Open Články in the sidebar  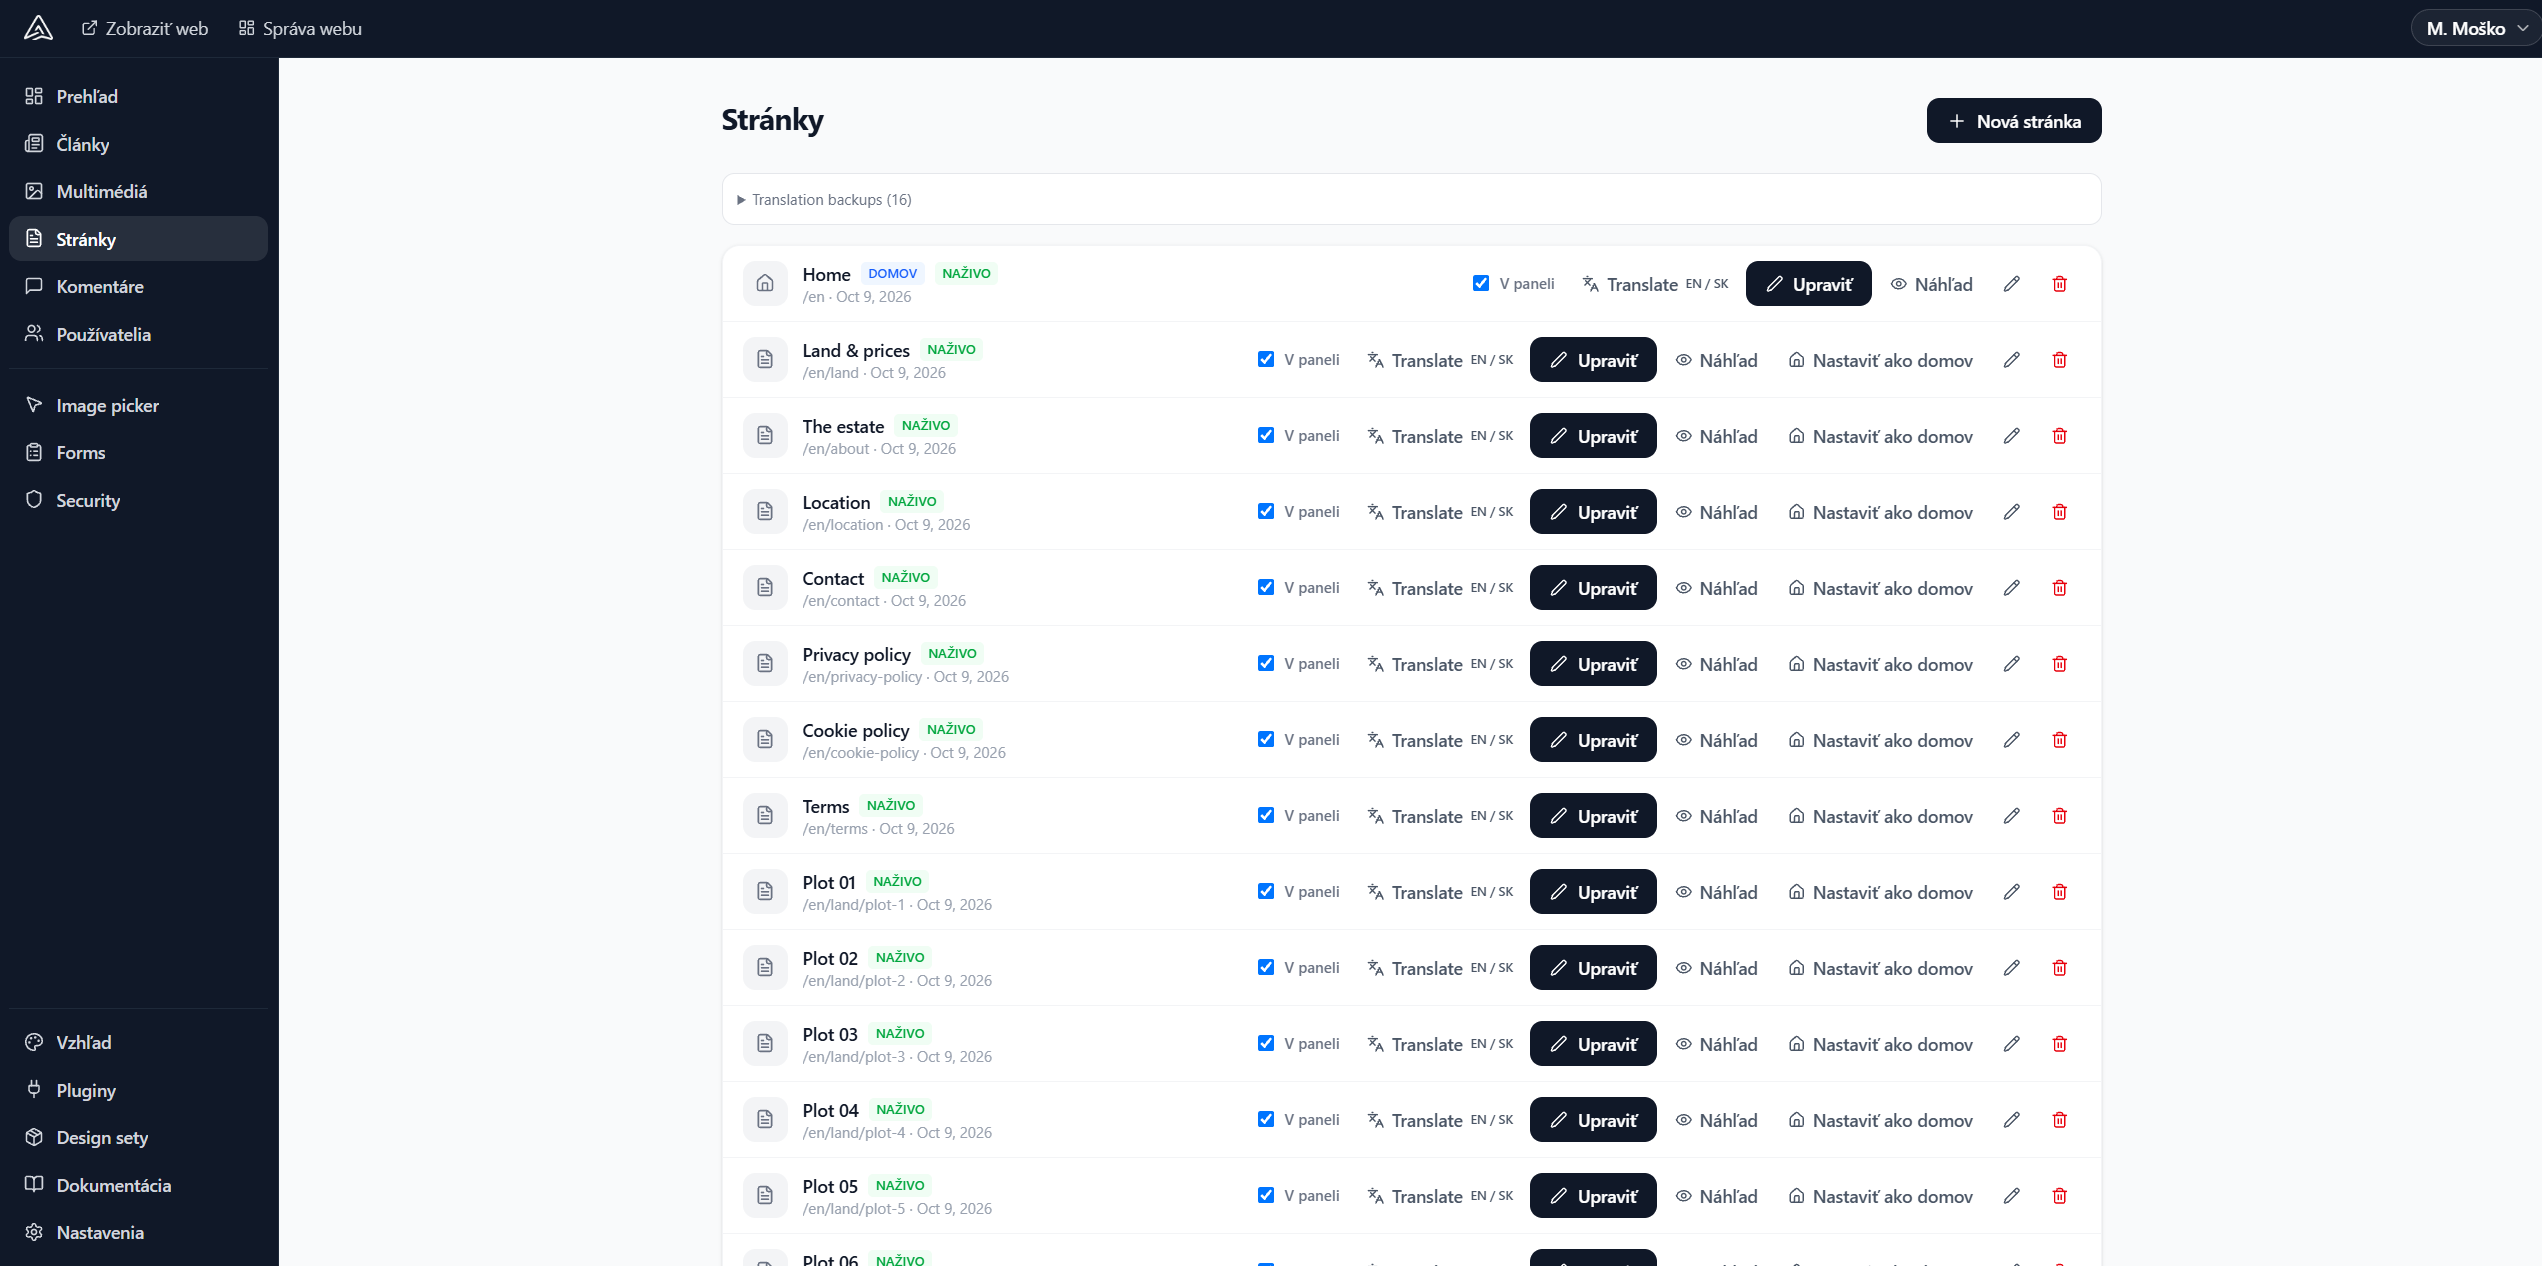coord(138,144)
